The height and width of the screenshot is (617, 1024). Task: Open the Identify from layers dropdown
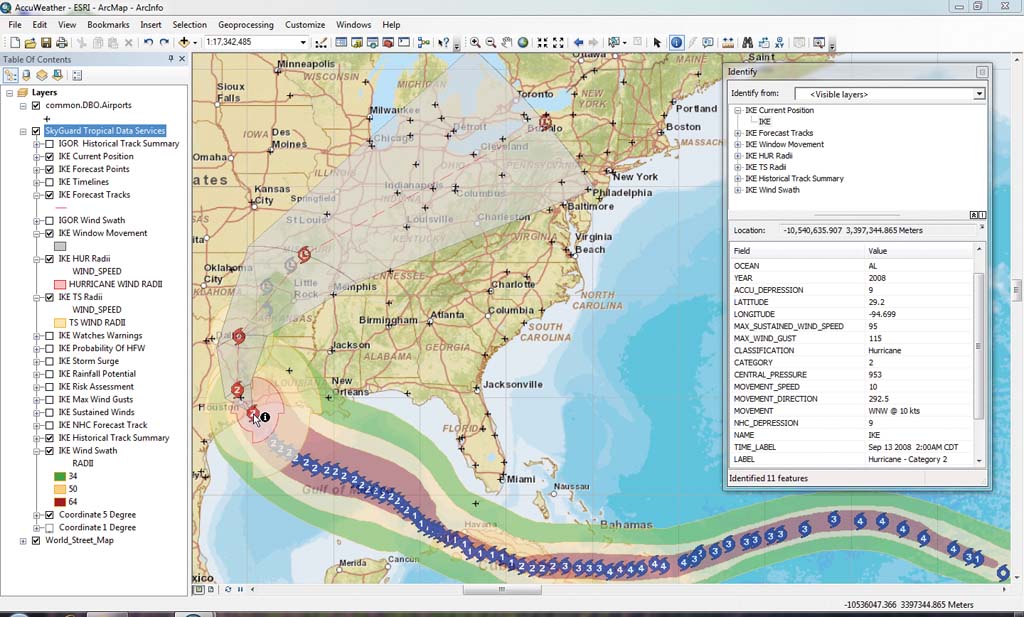[x=979, y=94]
